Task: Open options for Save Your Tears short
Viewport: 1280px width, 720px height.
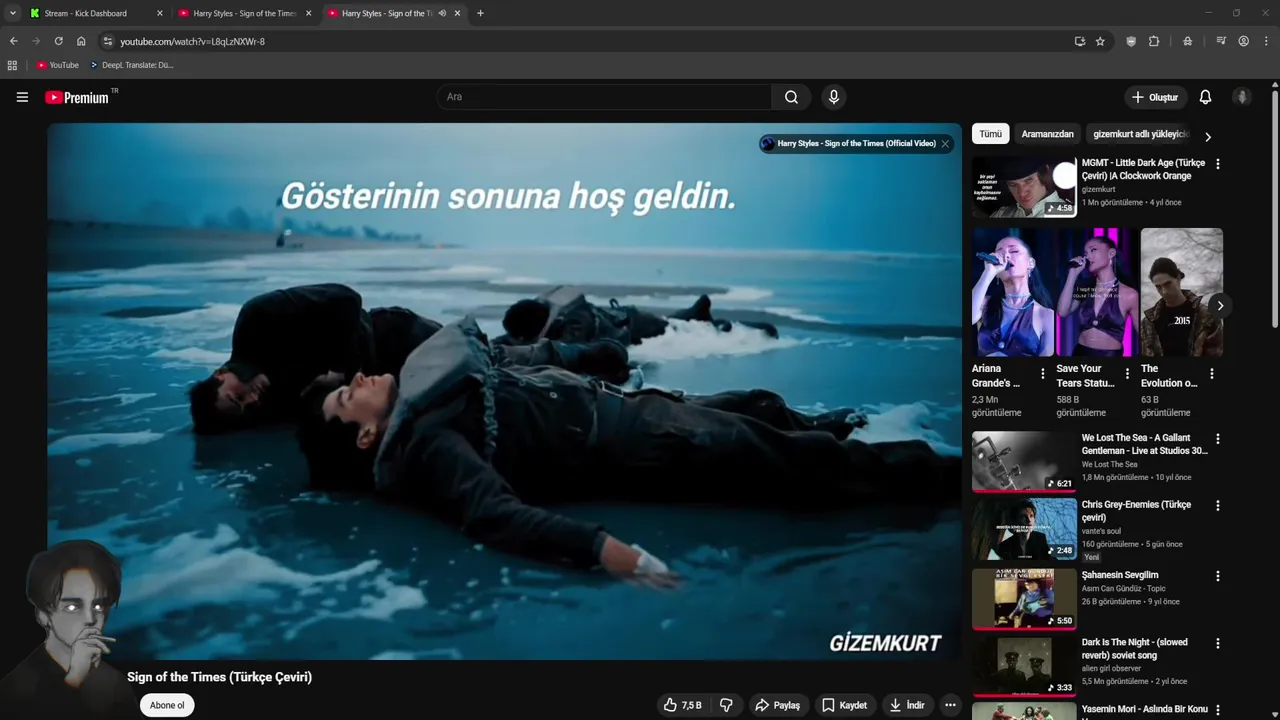Action: (x=1127, y=374)
